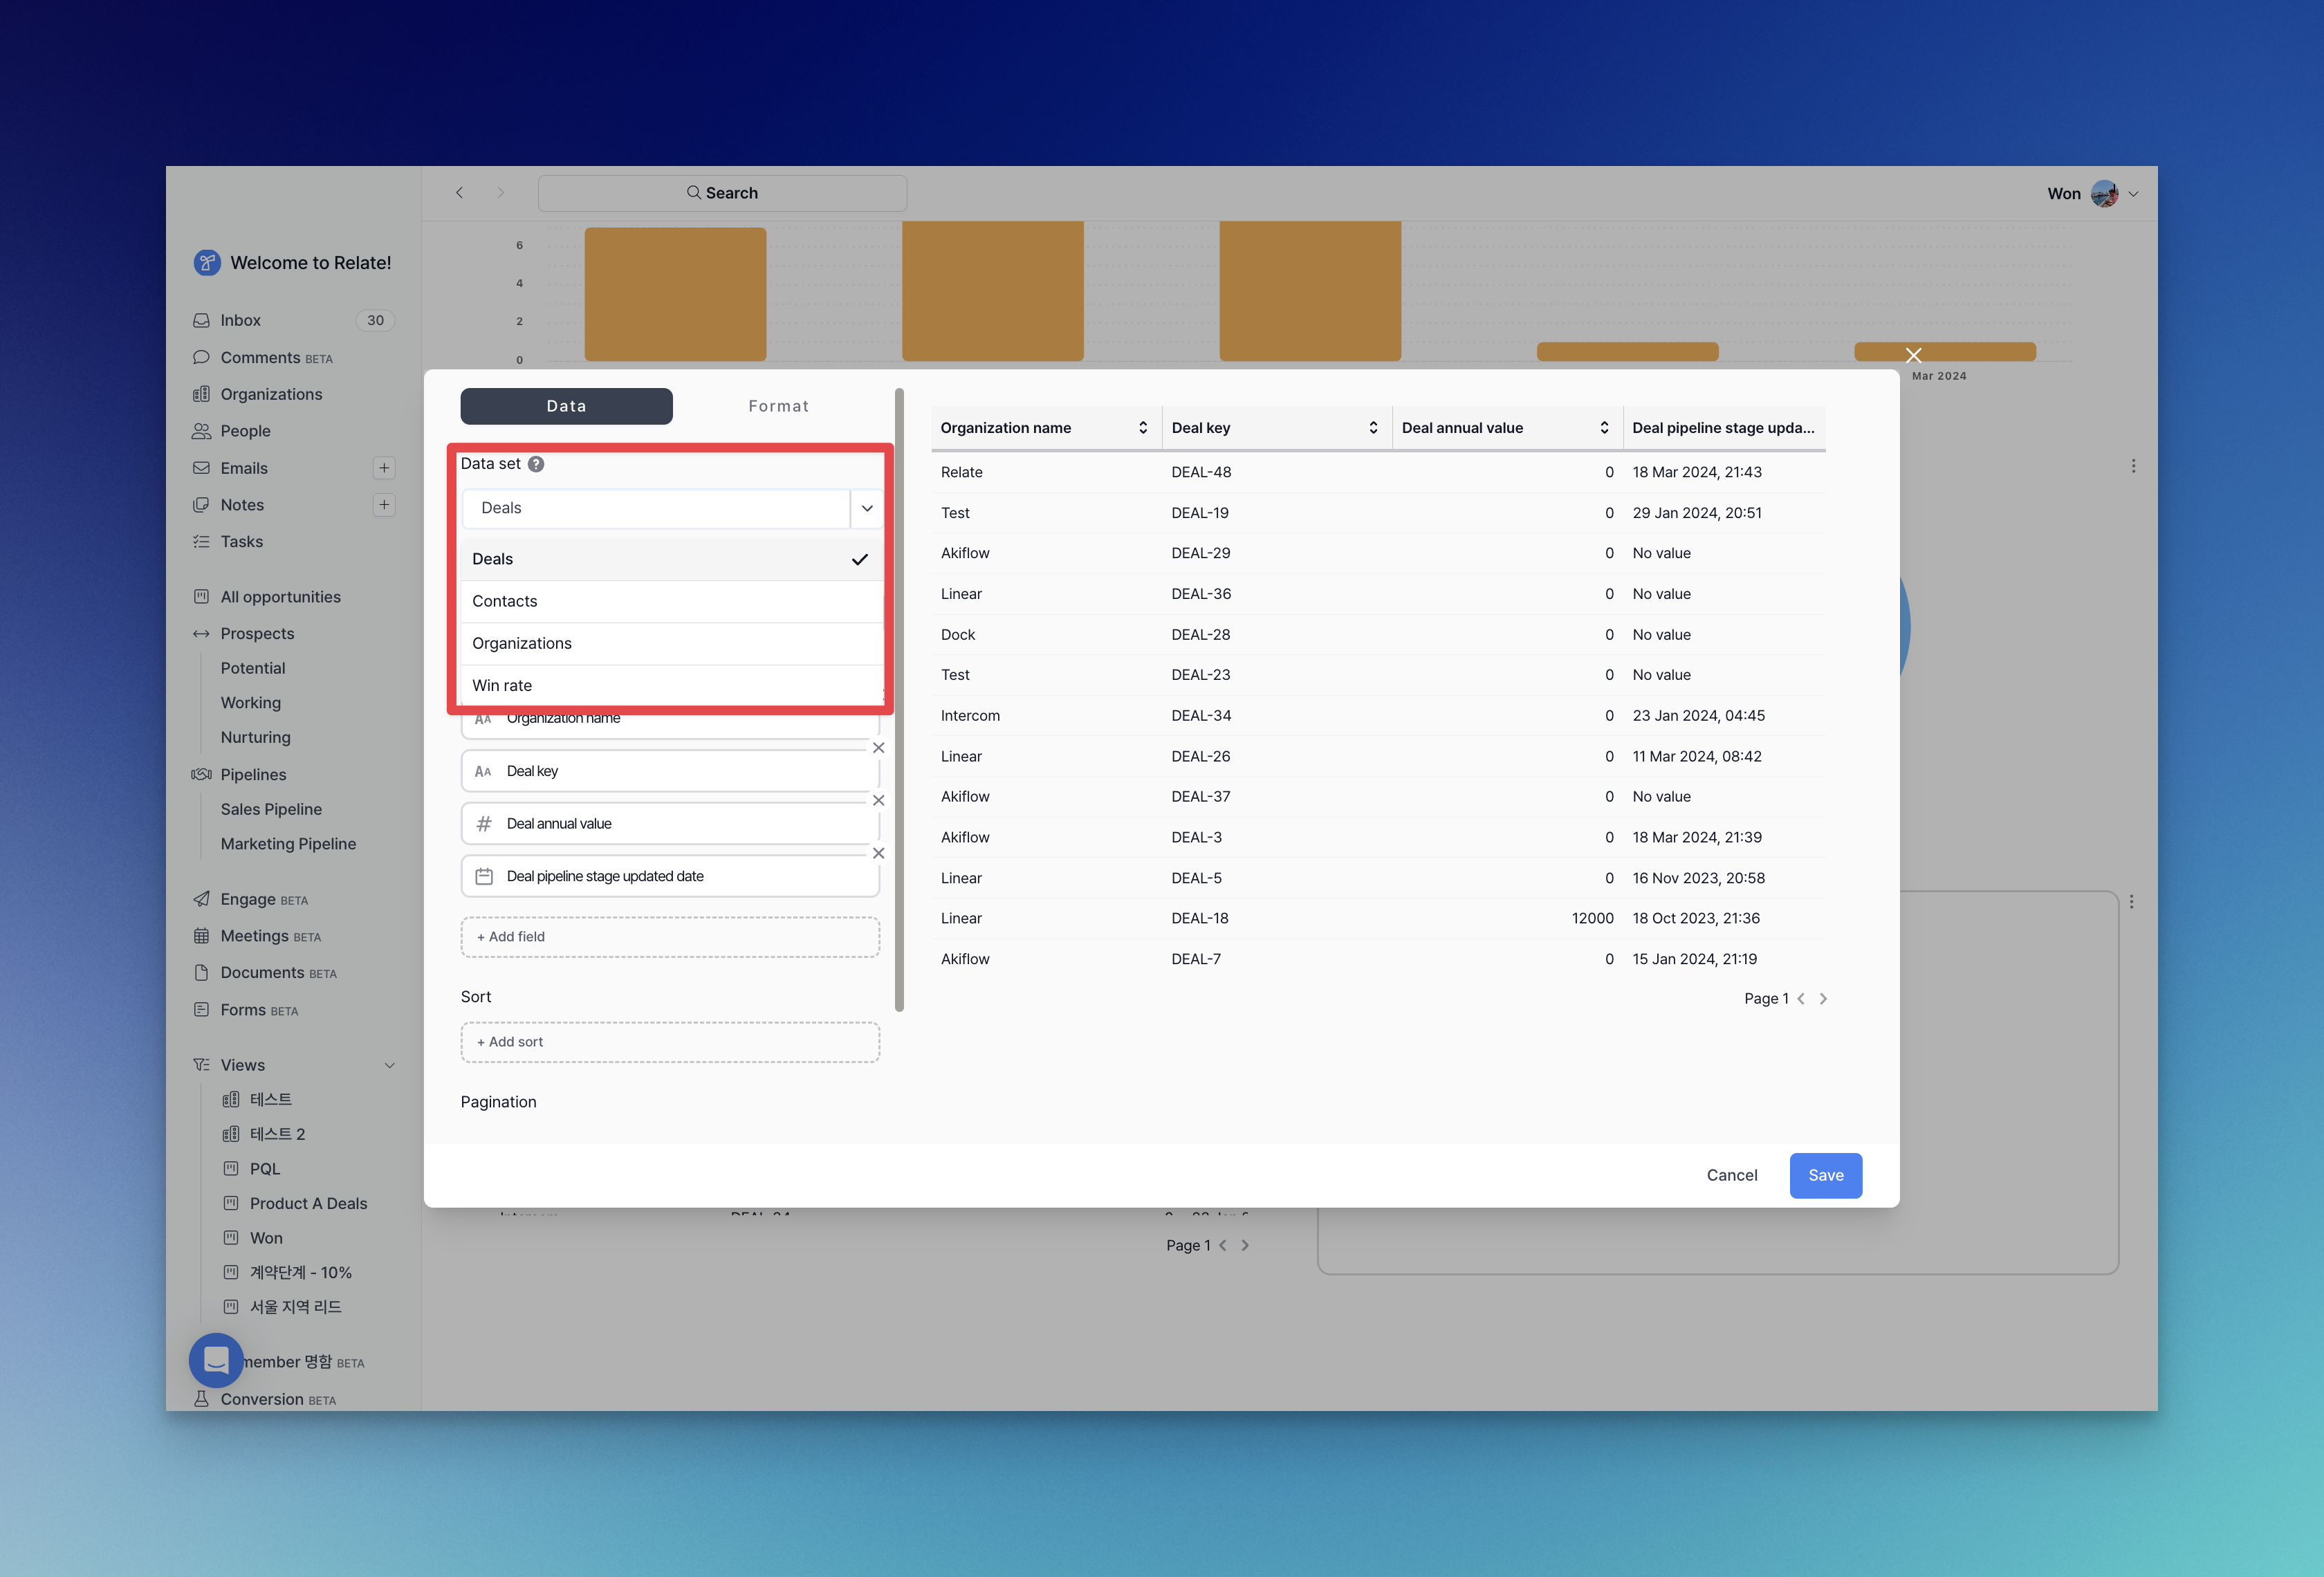
Task: Click the plus icon next to Emails
Action: [x=384, y=468]
